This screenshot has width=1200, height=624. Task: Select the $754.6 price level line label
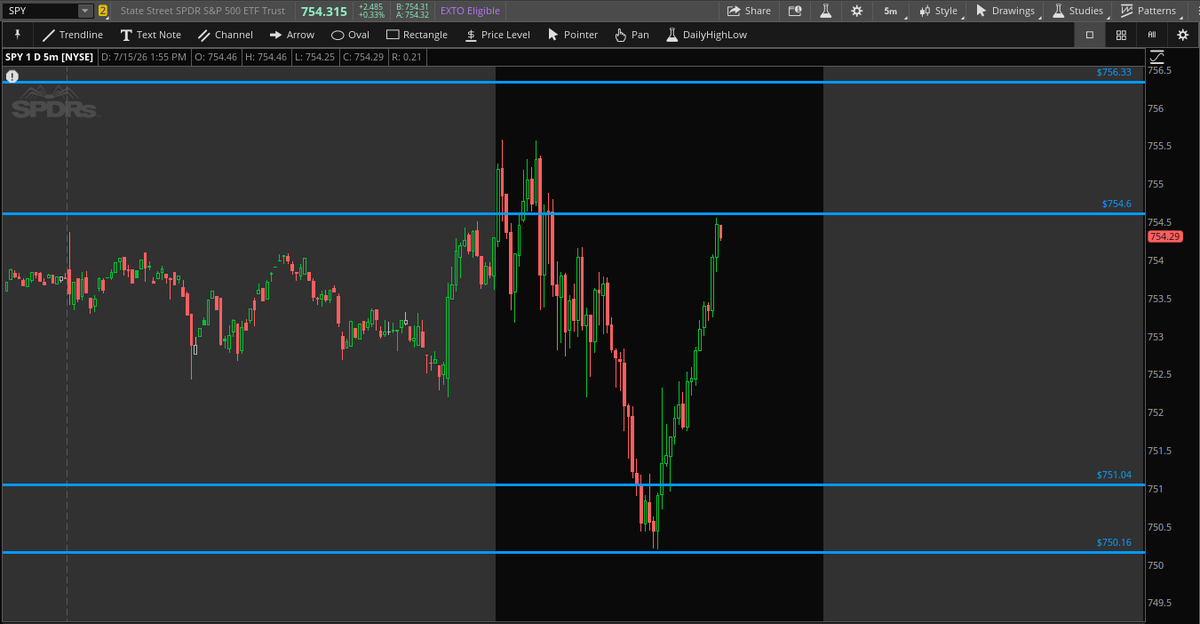pos(1117,204)
